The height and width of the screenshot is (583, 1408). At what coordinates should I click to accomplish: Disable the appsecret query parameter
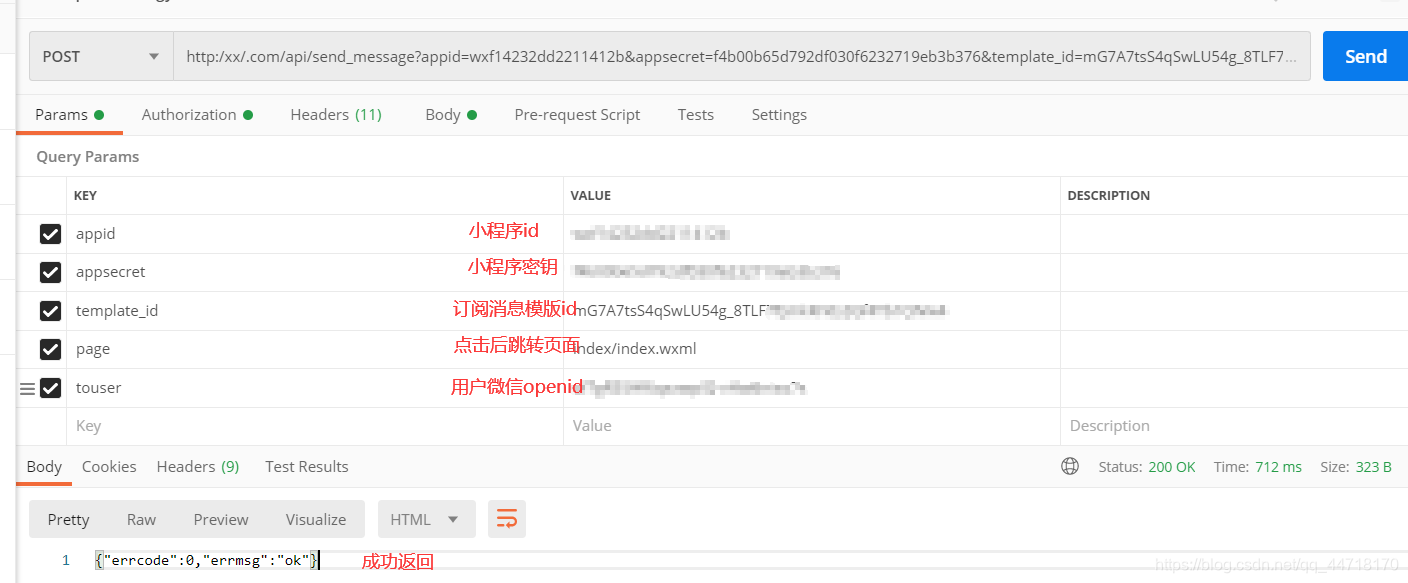coord(51,272)
